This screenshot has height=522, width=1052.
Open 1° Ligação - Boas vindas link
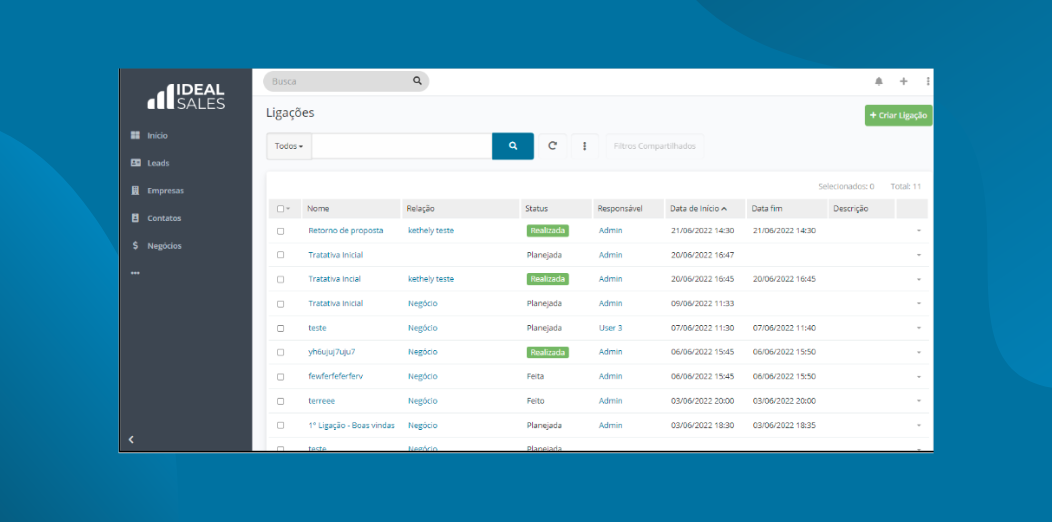351,425
